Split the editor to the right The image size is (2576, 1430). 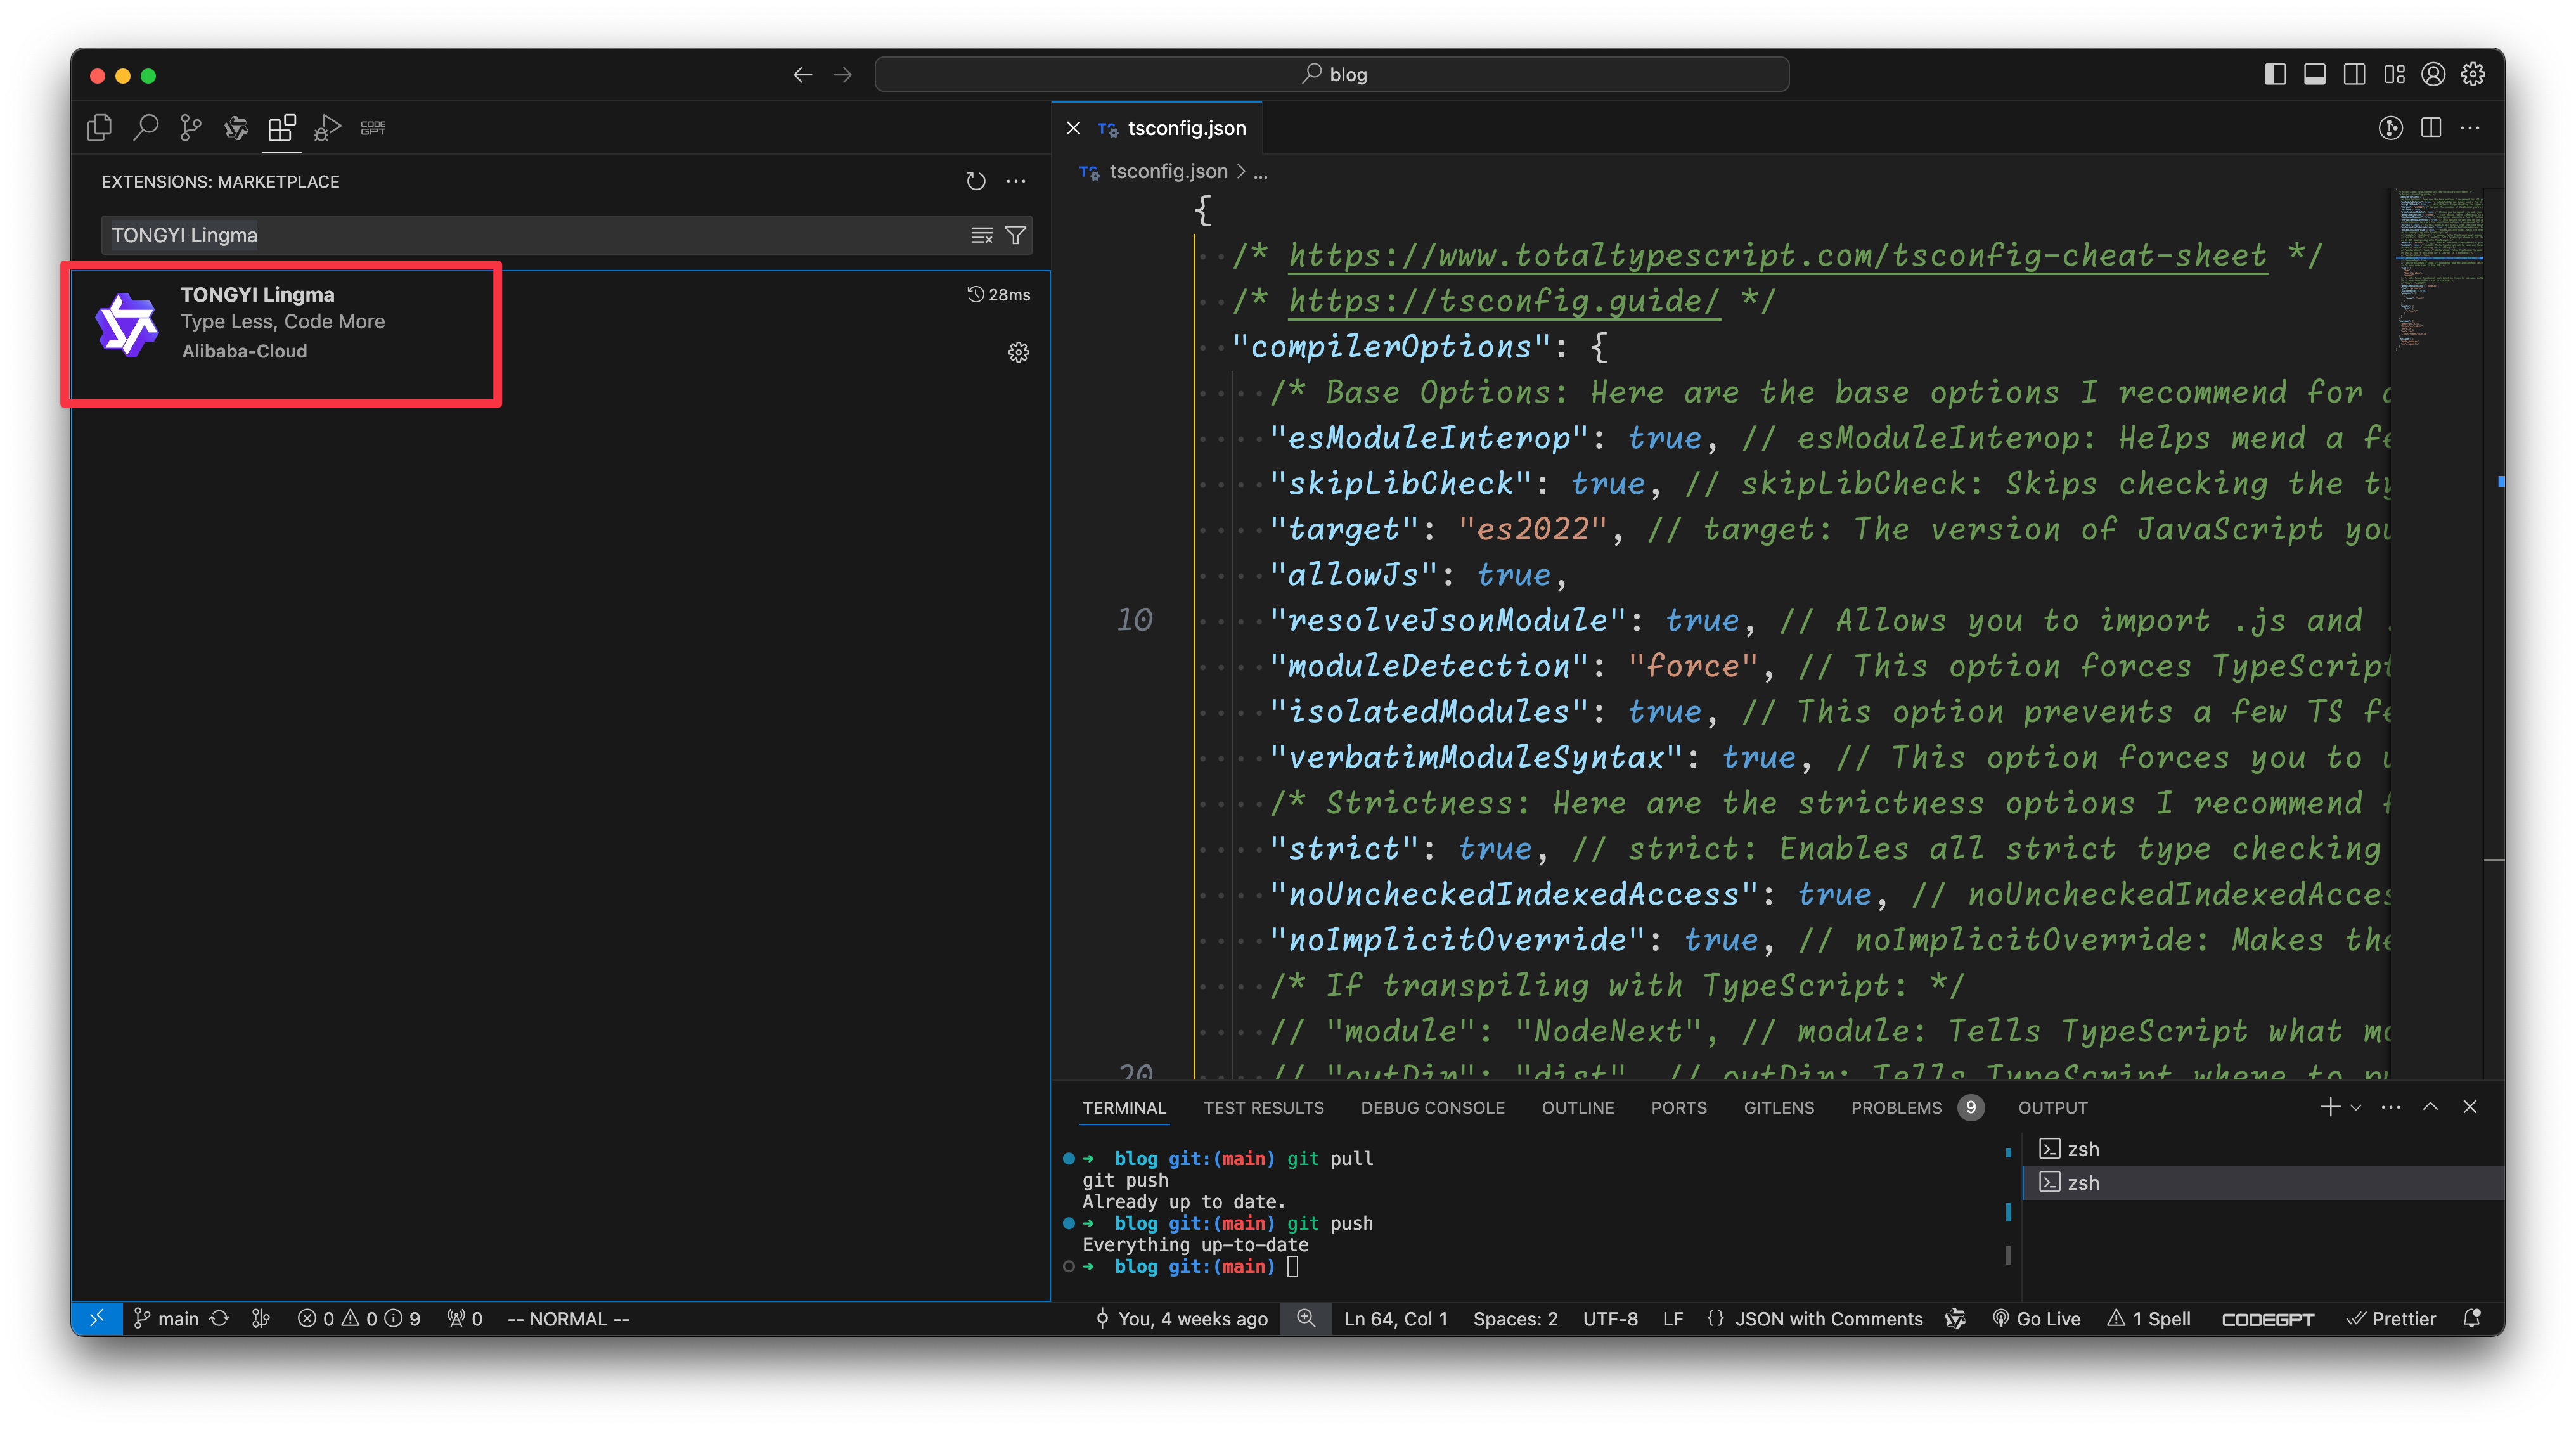(2431, 128)
